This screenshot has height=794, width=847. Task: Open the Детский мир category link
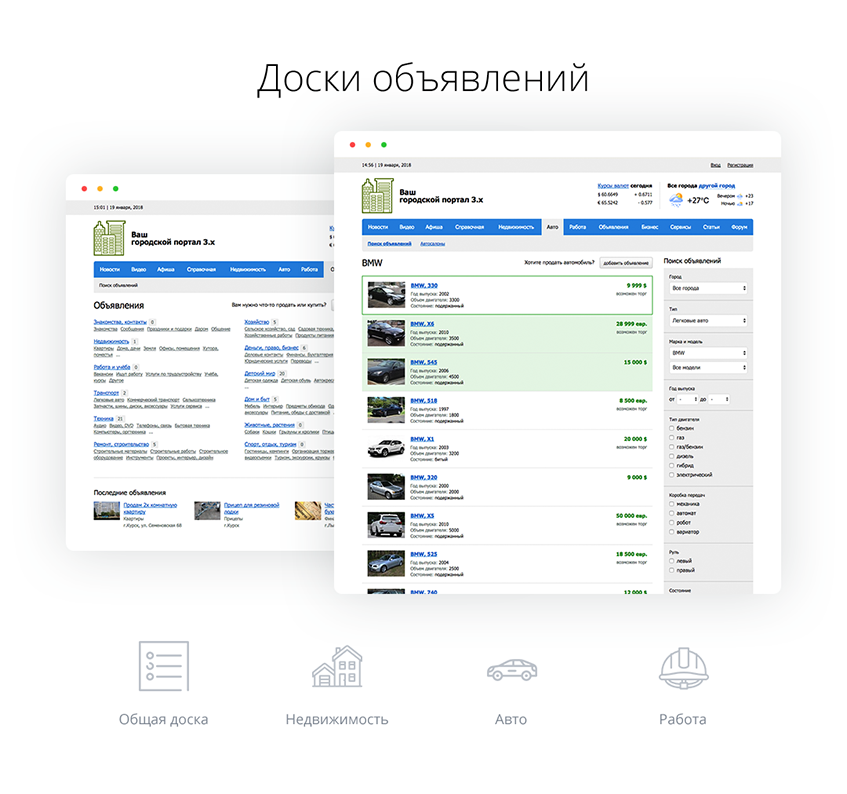coord(260,373)
